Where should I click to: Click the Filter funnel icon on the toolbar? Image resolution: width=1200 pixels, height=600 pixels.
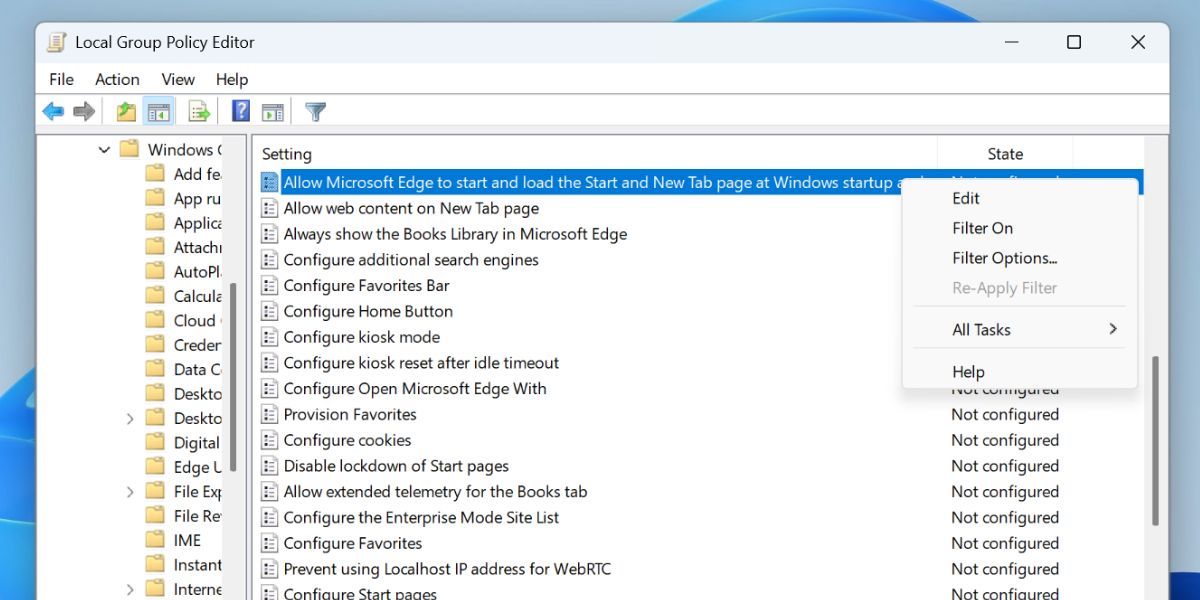[x=315, y=110]
